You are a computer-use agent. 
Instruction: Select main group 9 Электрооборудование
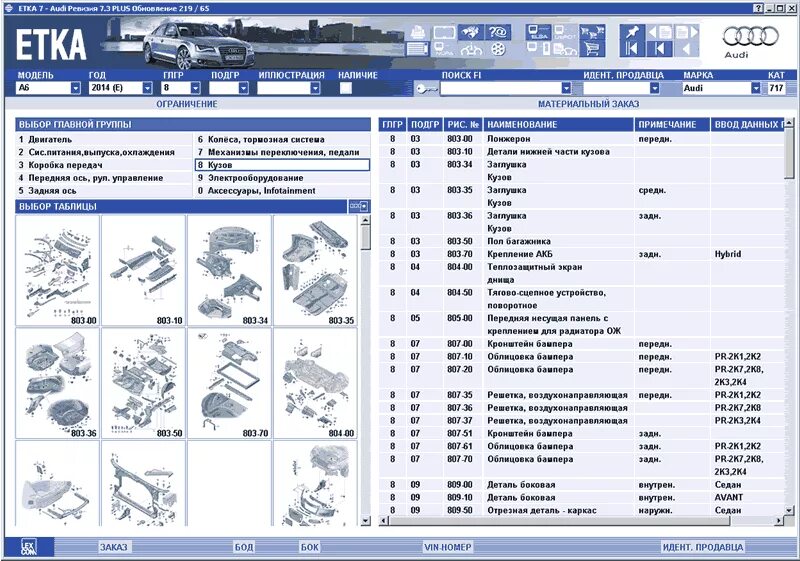[283, 177]
